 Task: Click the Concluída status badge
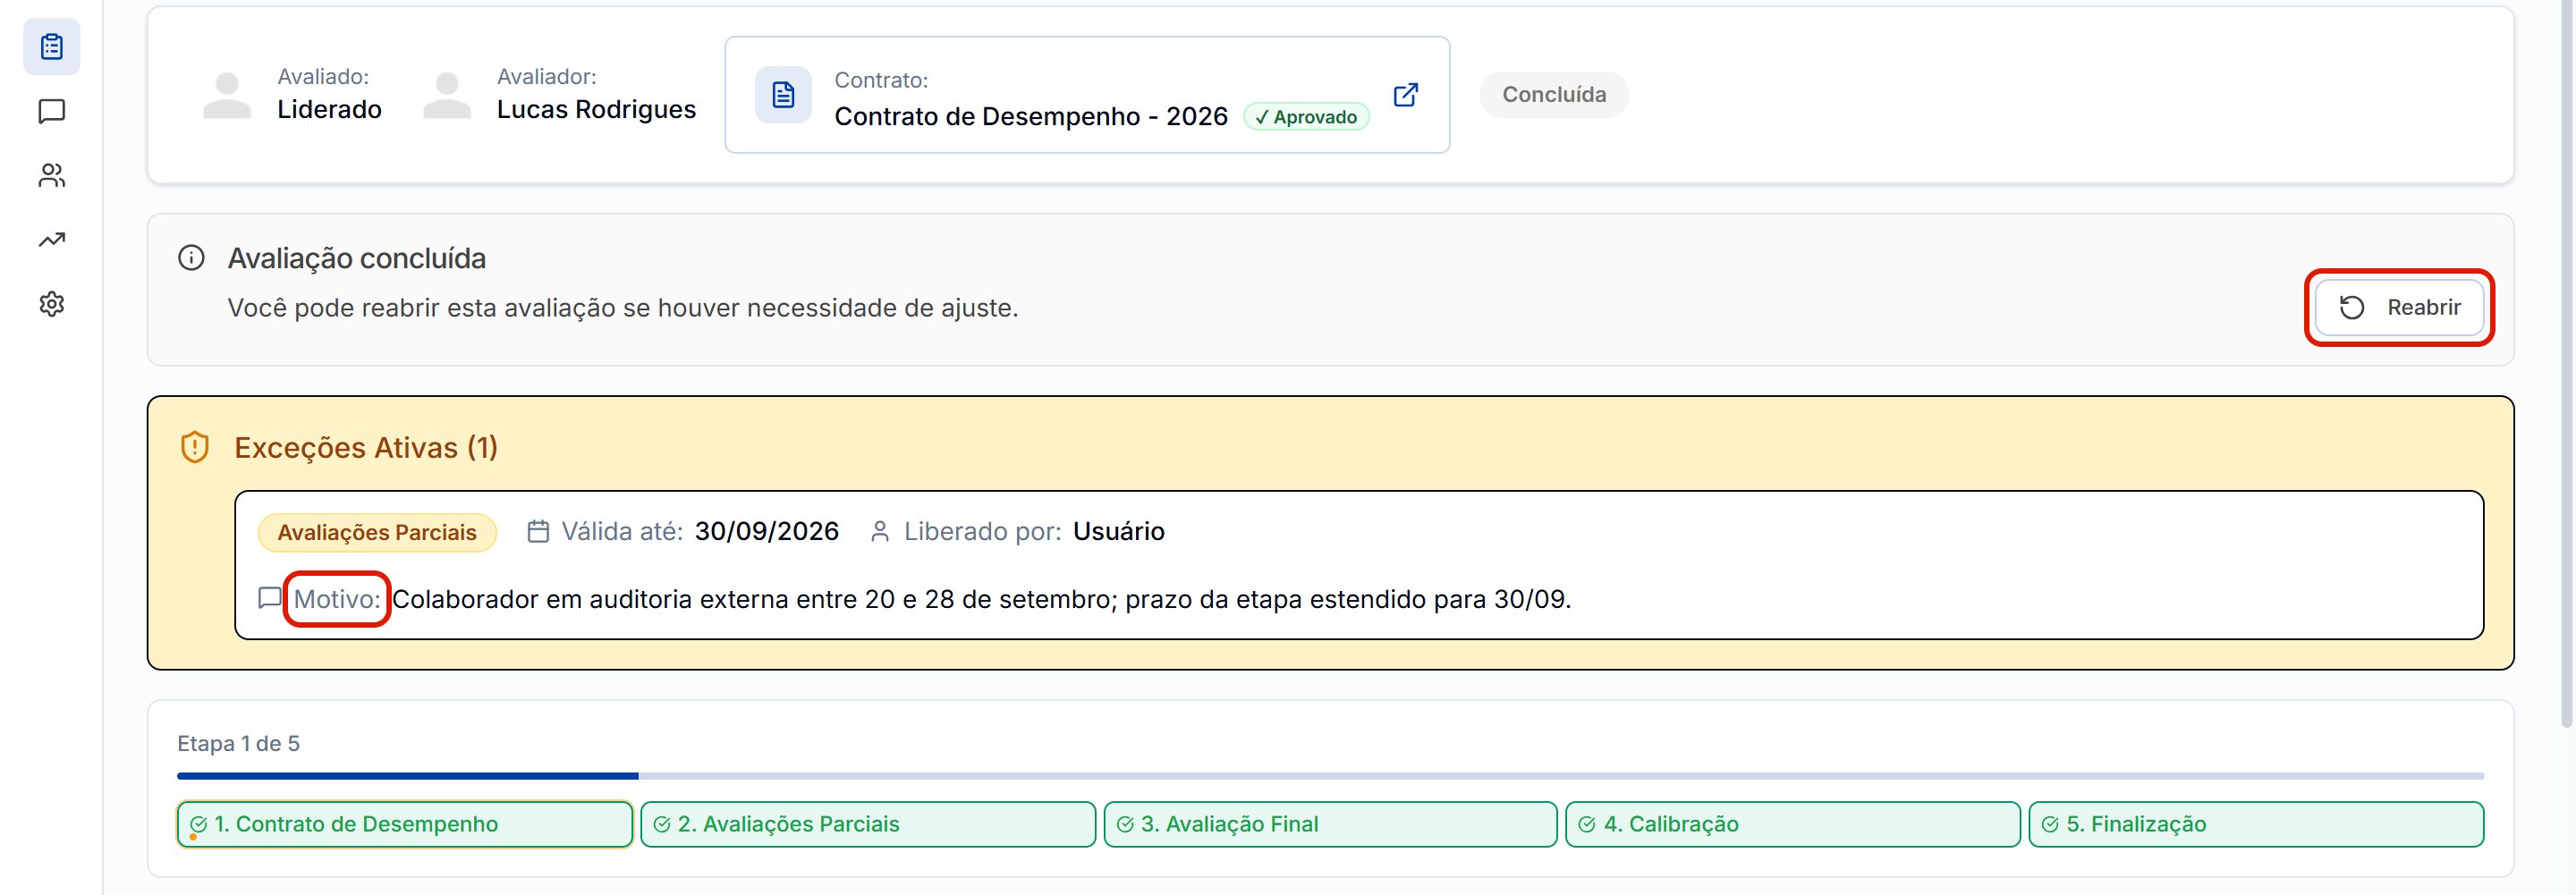click(1554, 95)
